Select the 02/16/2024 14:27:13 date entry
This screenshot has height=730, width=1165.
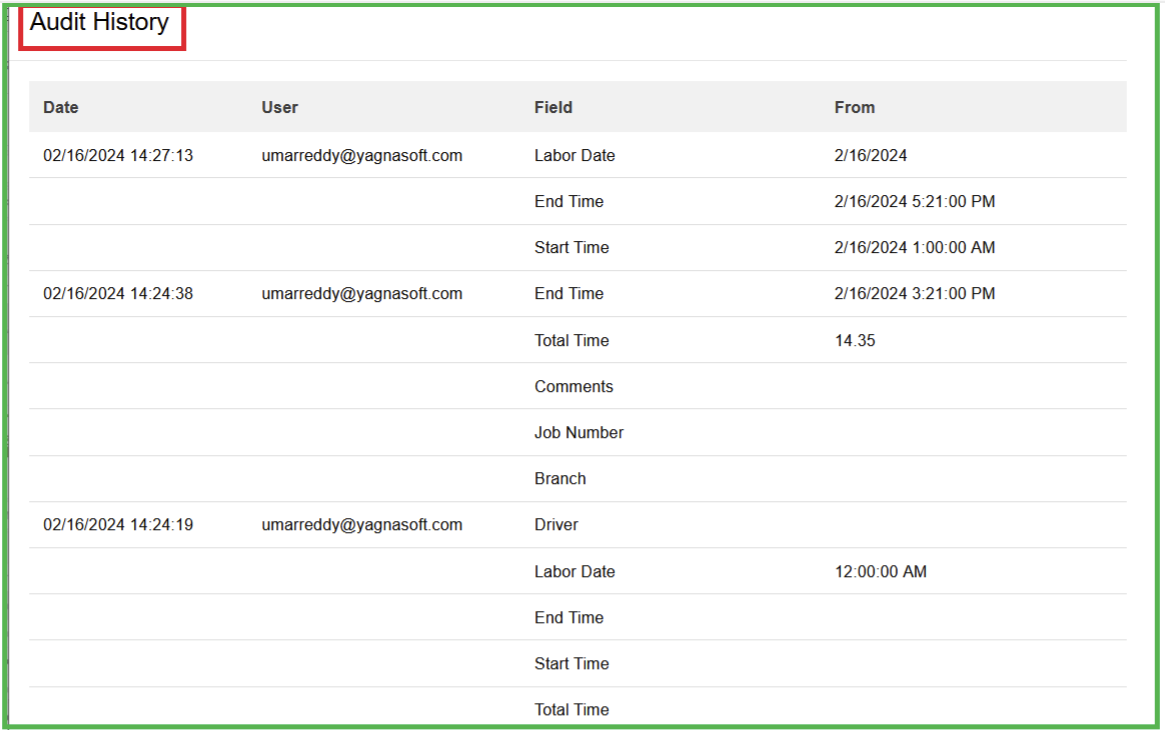tap(118, 155)
